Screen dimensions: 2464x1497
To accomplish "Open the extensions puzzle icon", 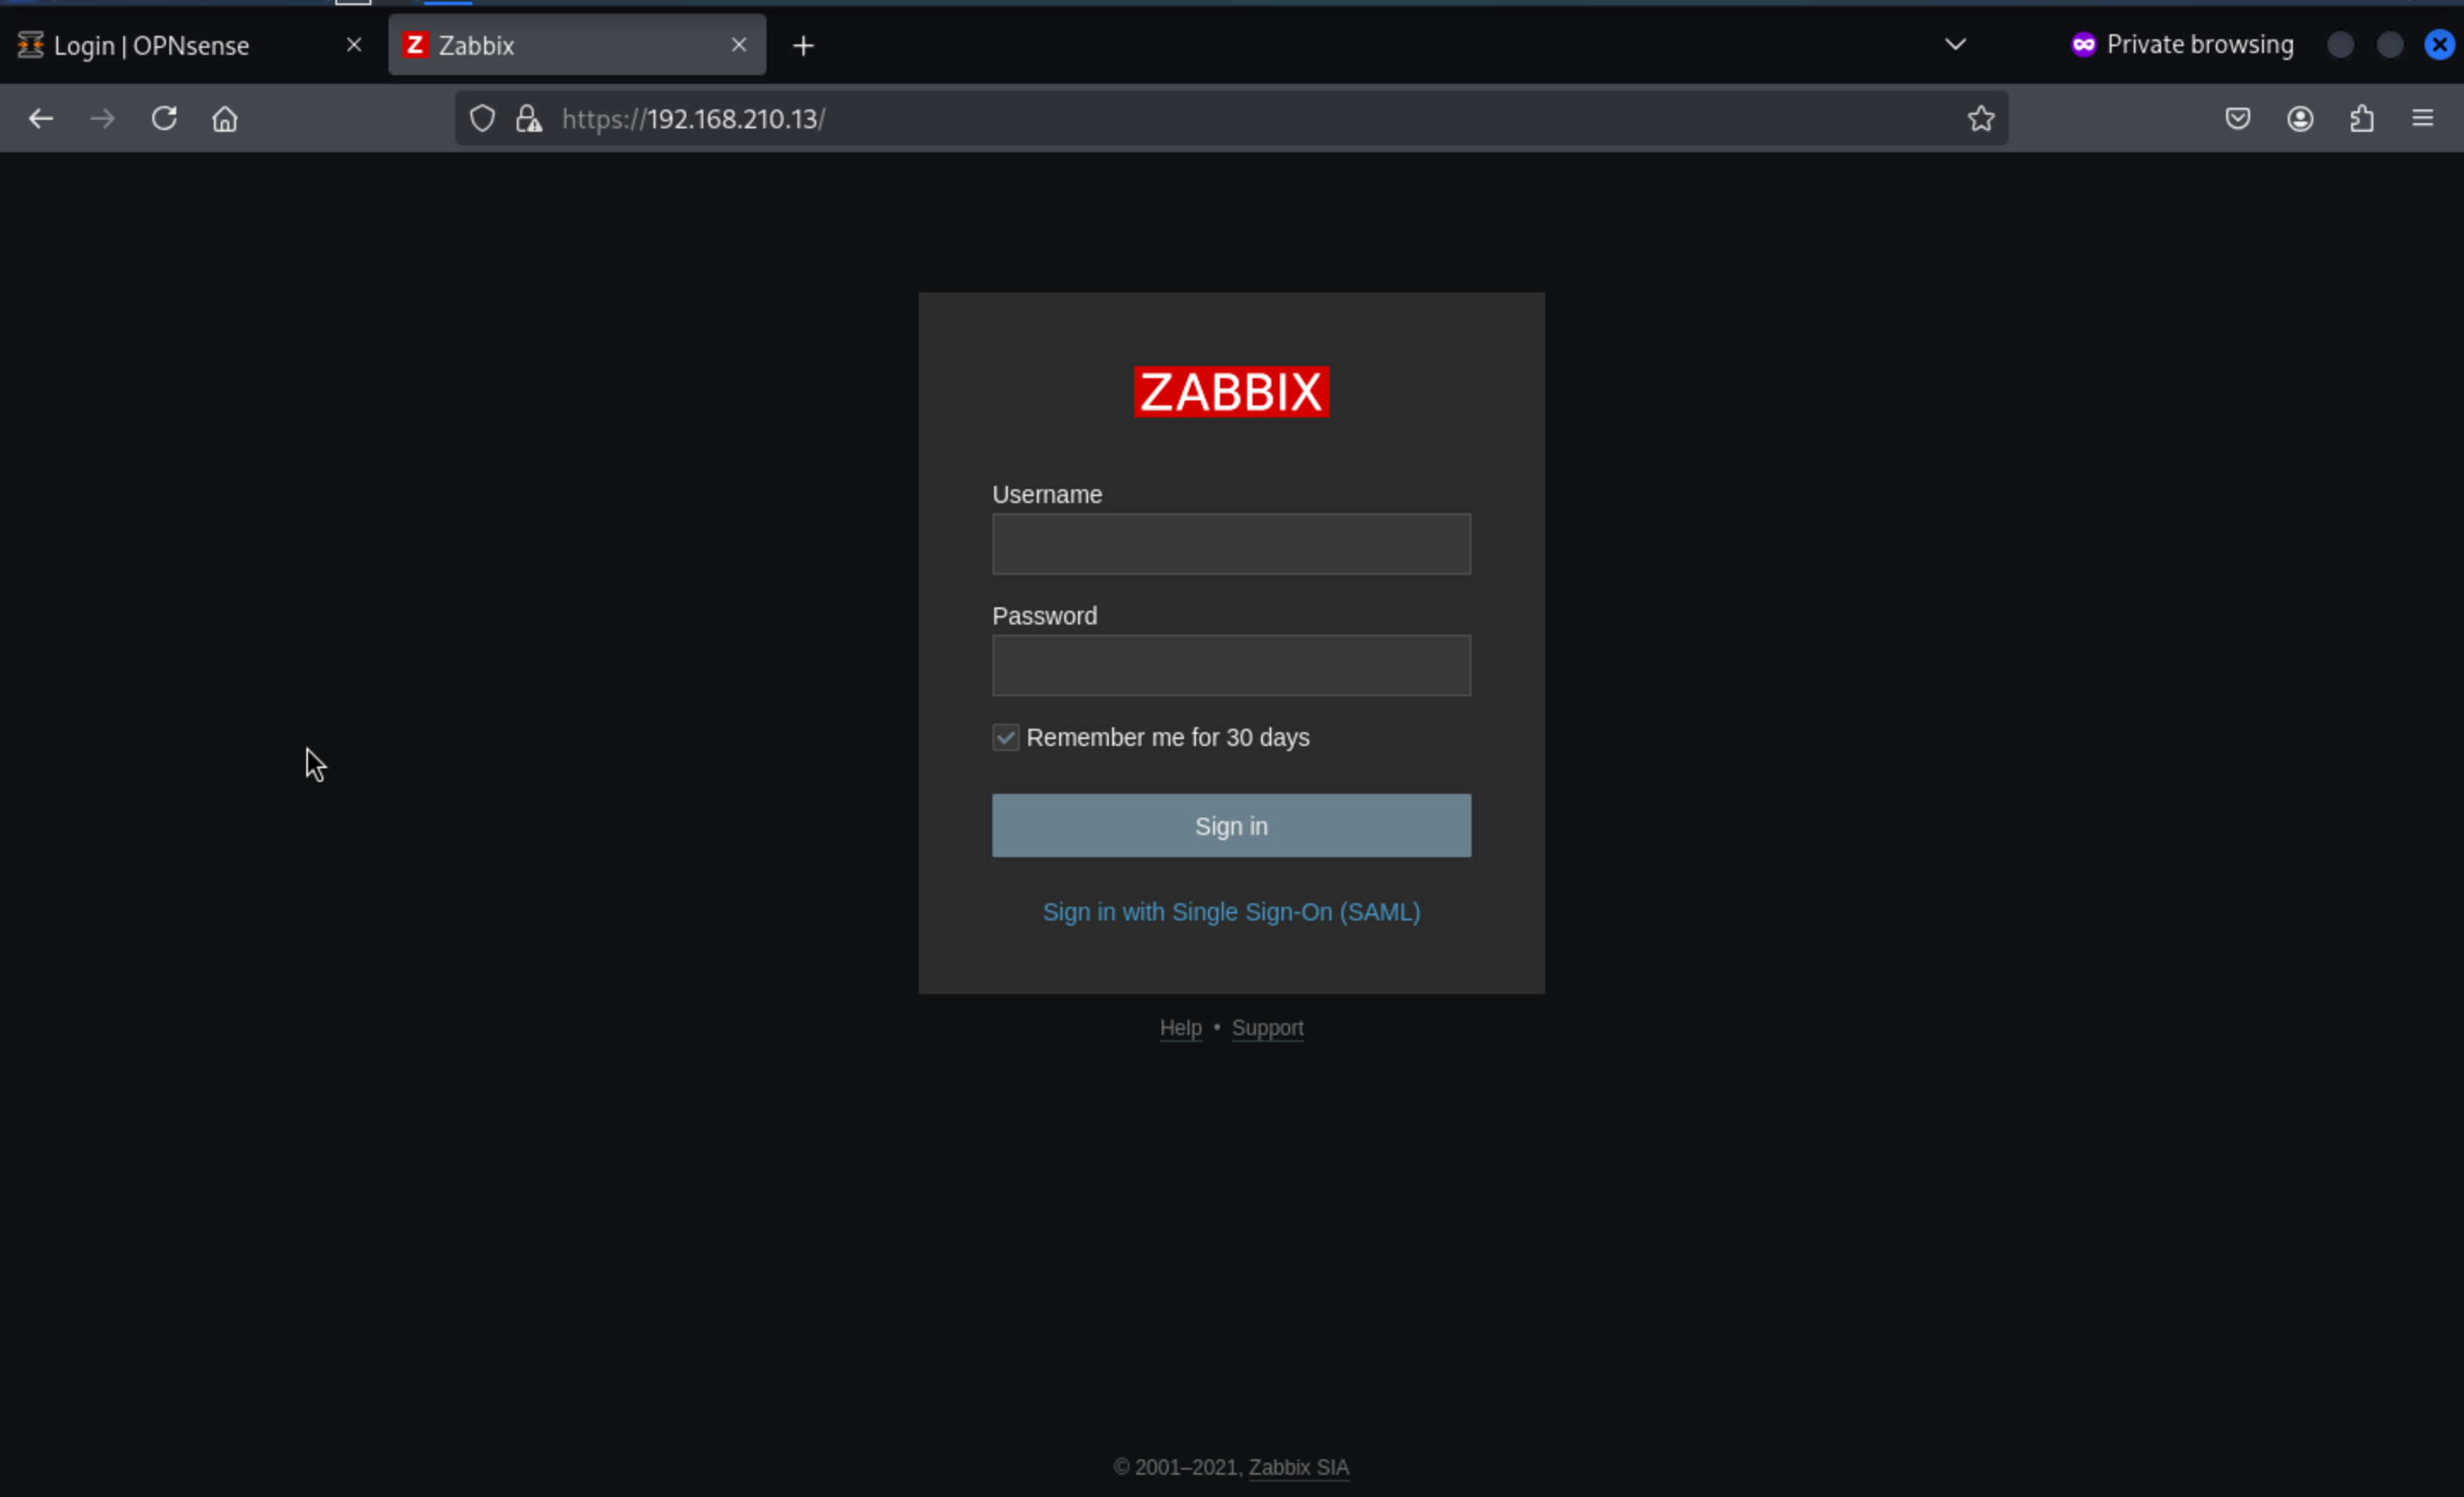I will pos(2361,119).
